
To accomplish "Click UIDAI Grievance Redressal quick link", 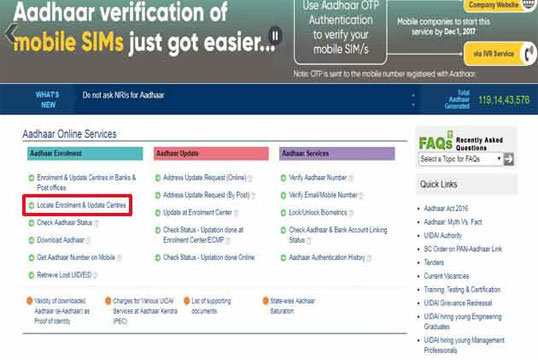I will pos(458,303).
